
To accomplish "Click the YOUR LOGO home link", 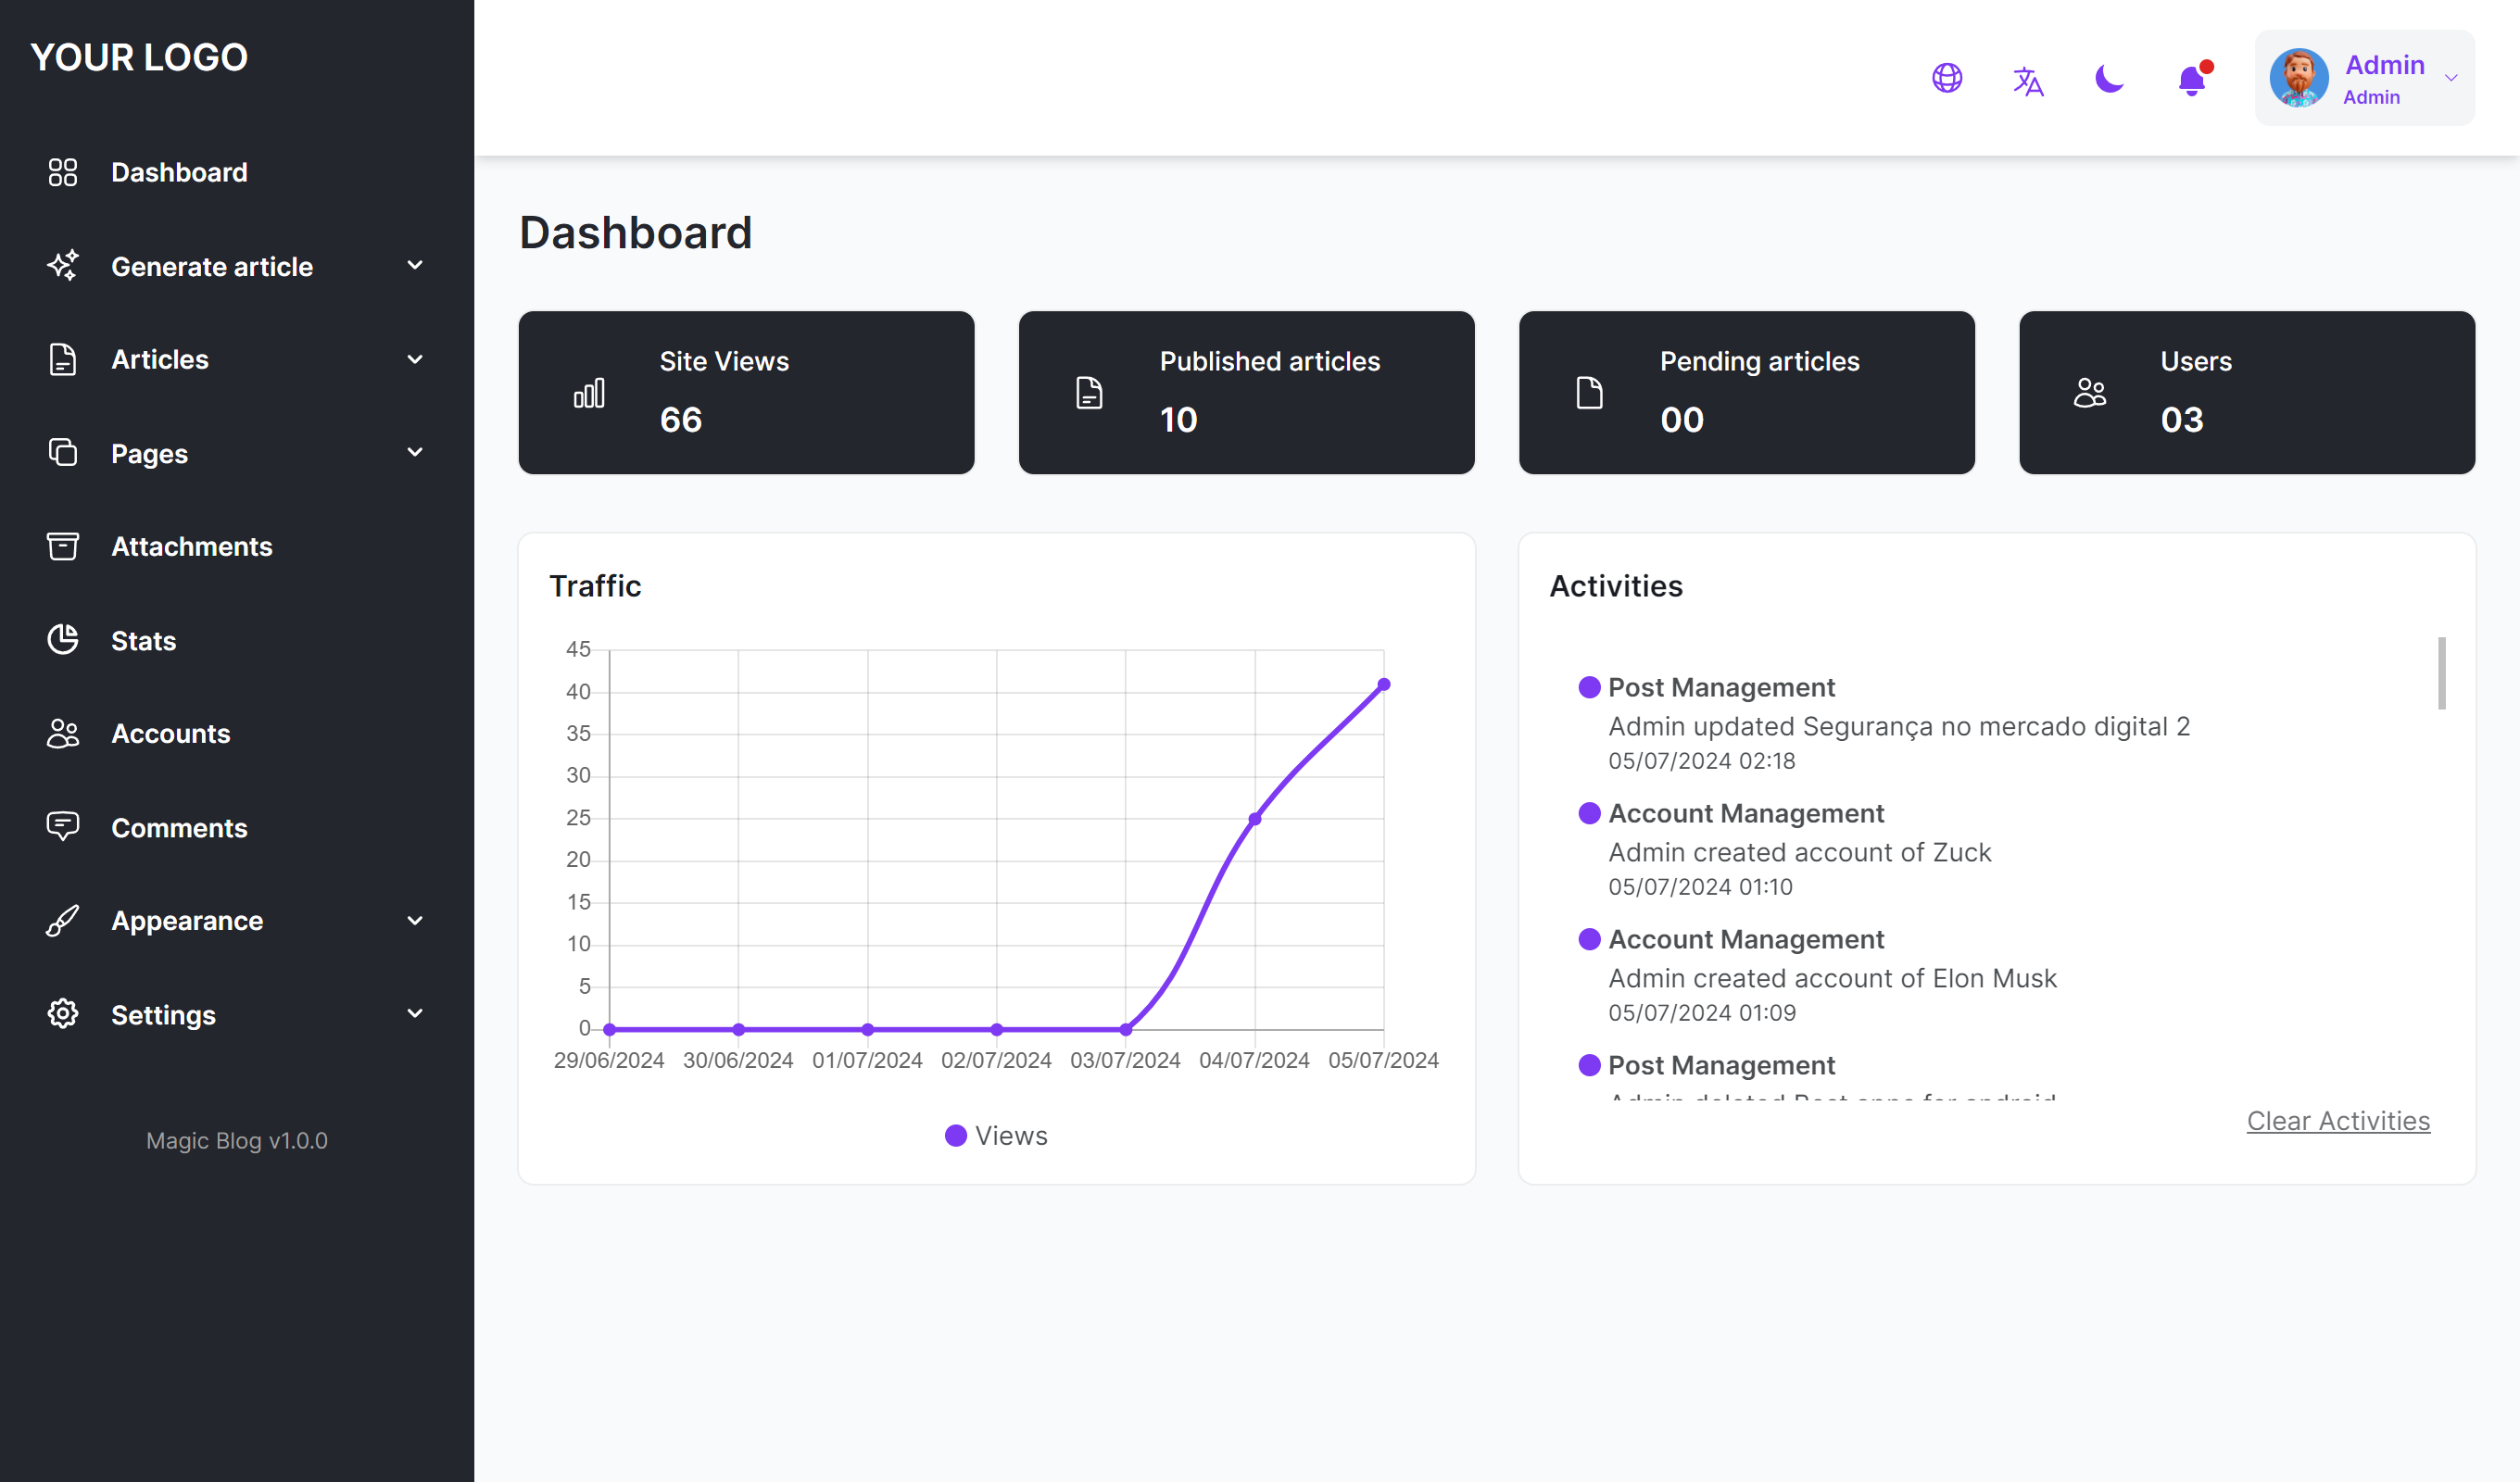I will [x=139, y=57].
